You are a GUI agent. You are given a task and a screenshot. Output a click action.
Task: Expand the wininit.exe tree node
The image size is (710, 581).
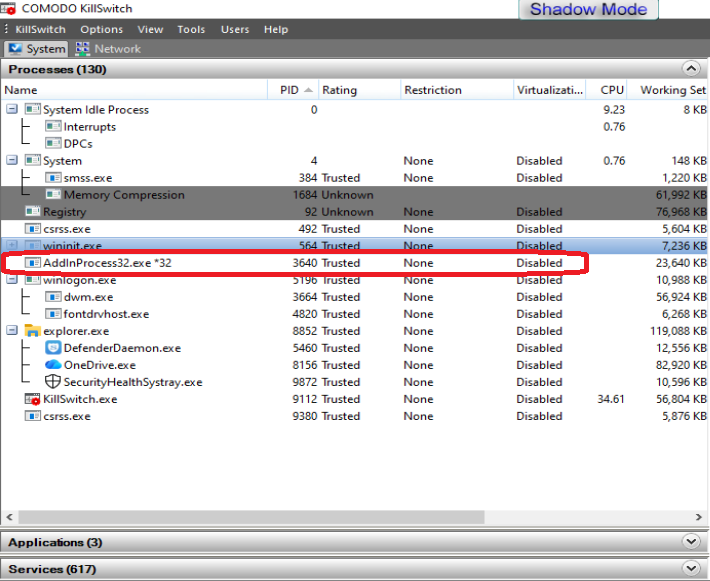[12, 245]
